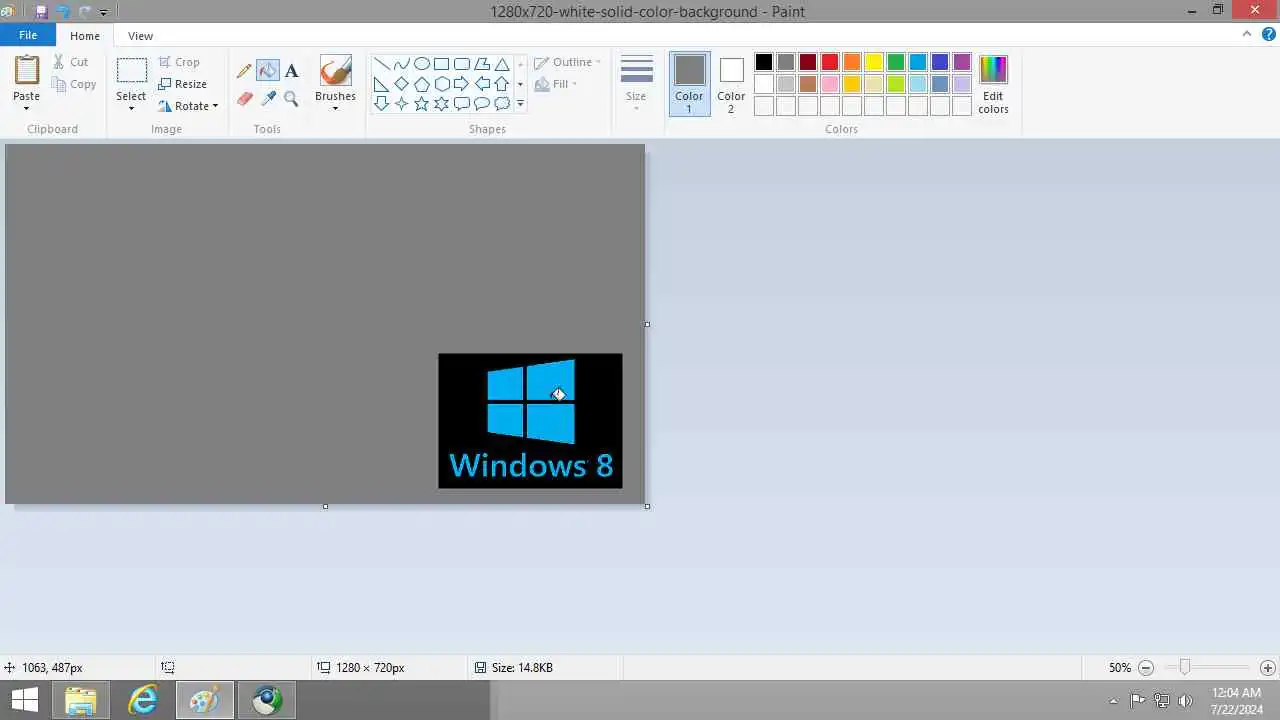
Task: Choose the Curve shape
Action: click(401, 64)
